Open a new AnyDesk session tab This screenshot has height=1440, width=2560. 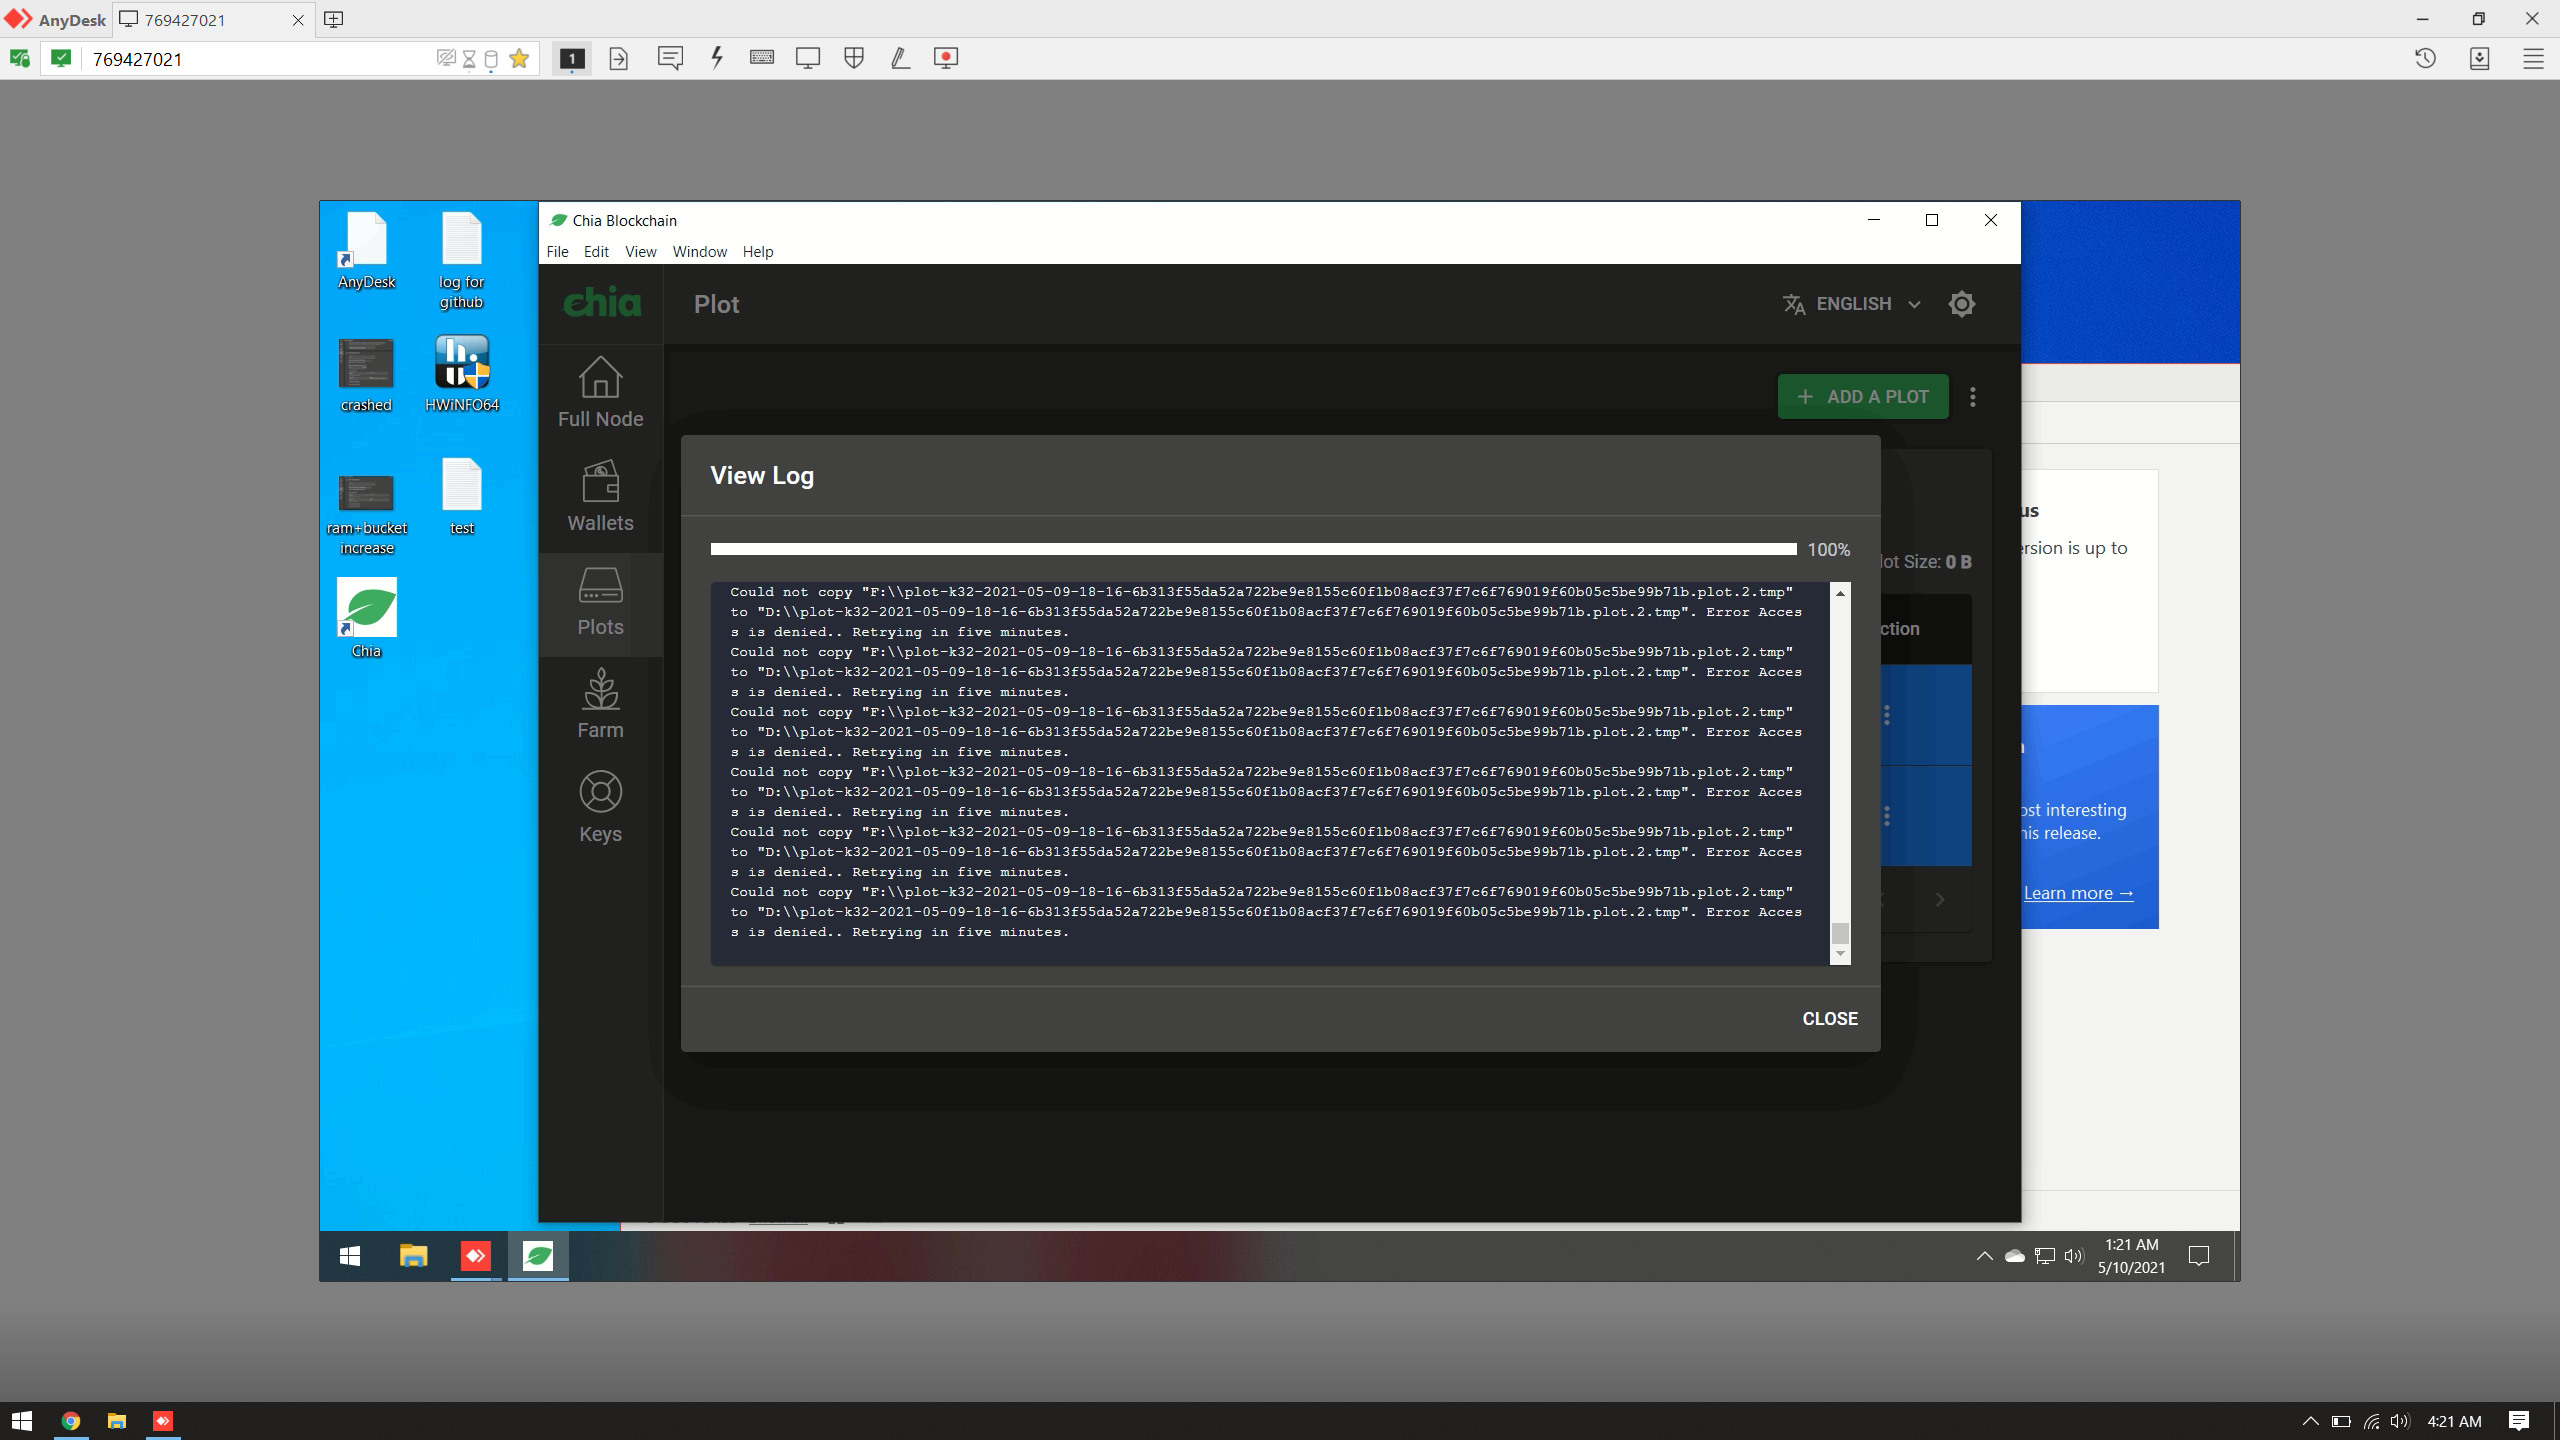tap(334, 19)
